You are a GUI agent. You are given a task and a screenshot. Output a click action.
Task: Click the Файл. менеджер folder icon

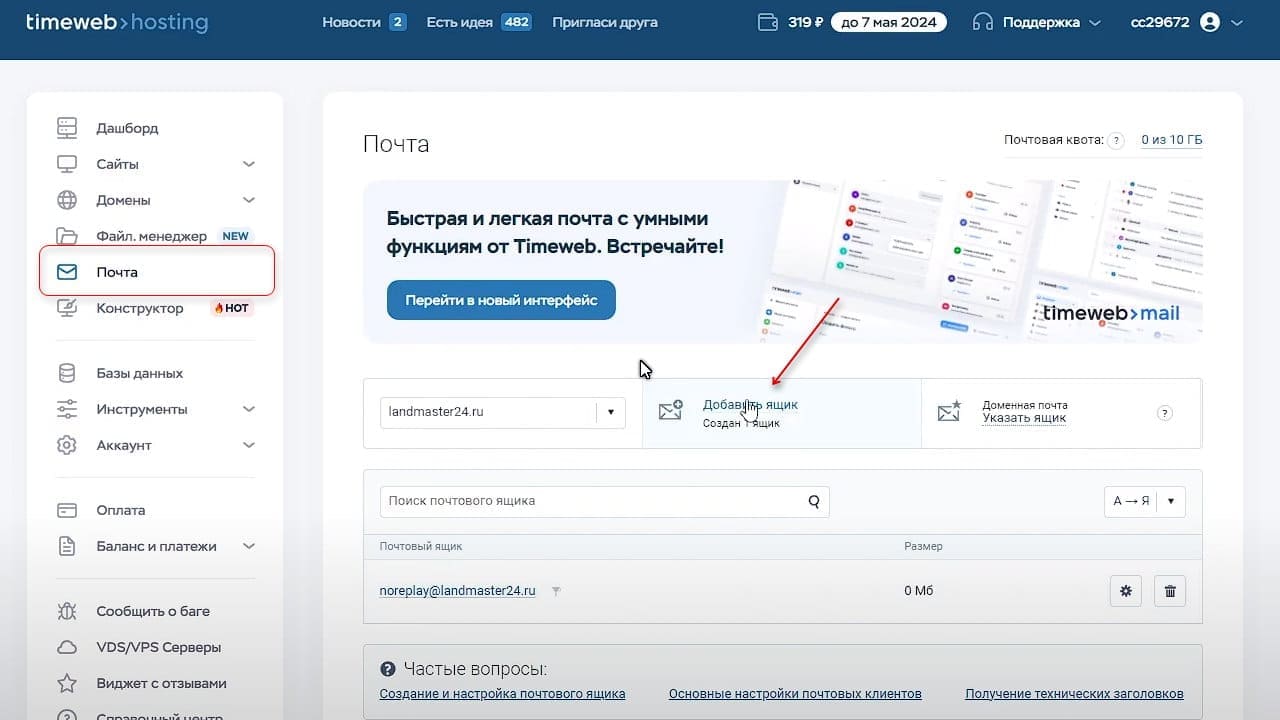tap(67, 236)
